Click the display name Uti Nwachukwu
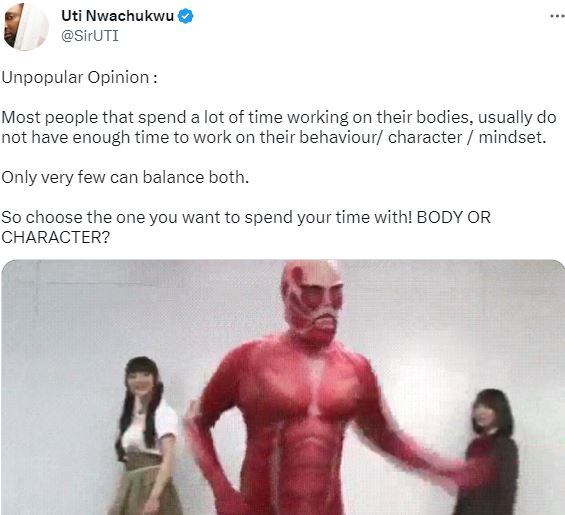 point(117,16)
